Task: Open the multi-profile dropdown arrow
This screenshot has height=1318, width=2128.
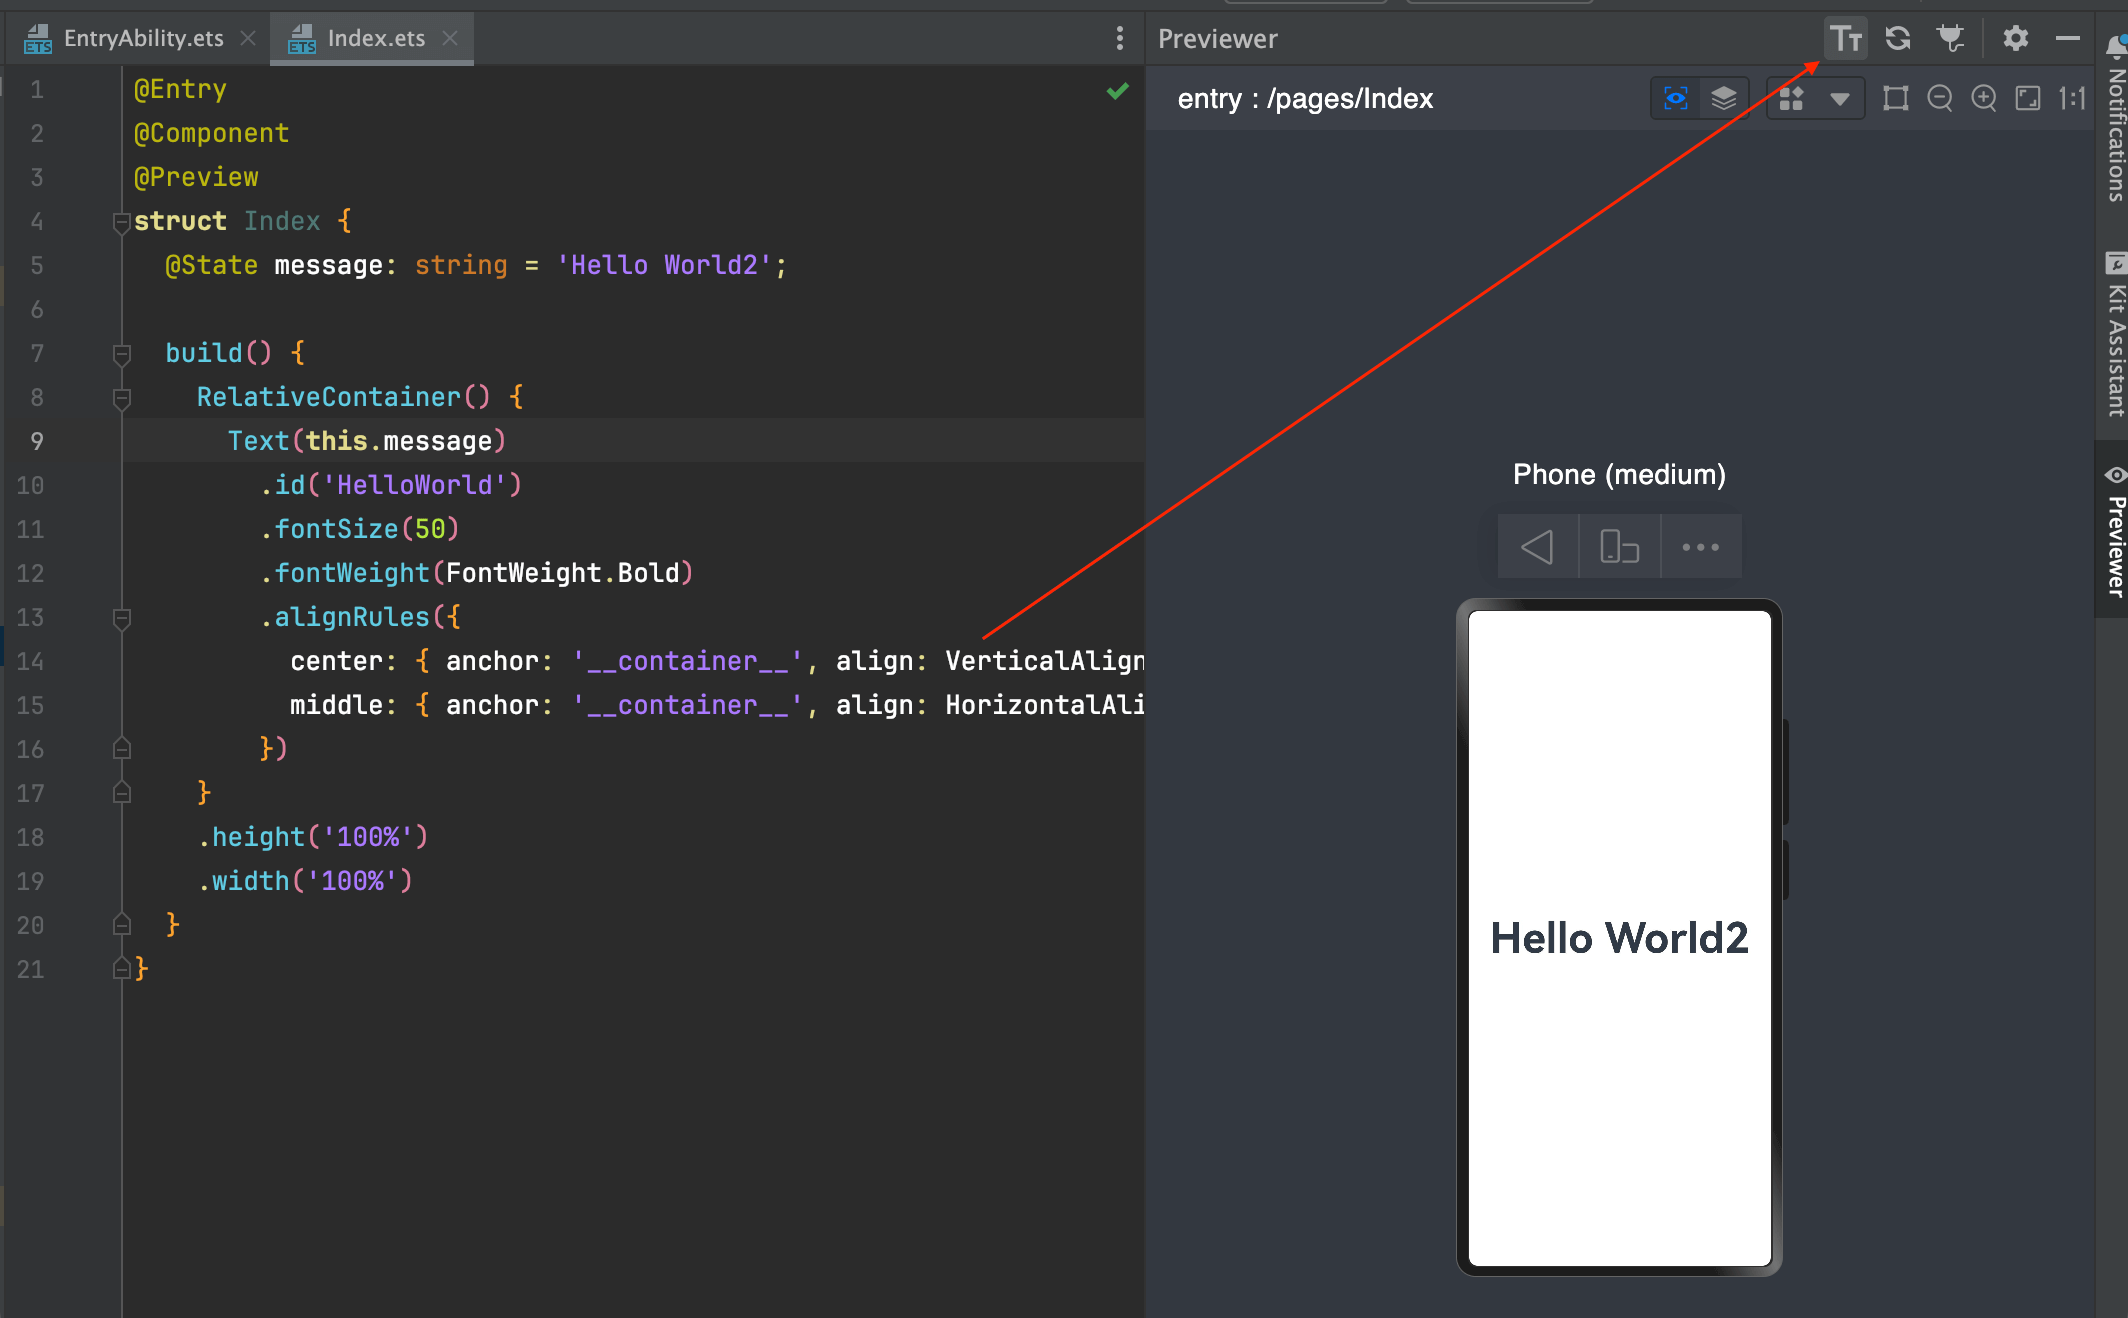Action: 1839,99
